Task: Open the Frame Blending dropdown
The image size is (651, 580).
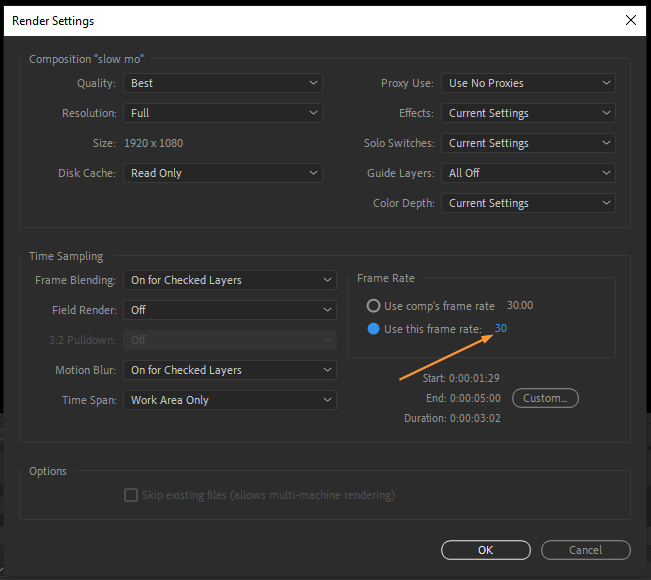Action: point(230,280)
